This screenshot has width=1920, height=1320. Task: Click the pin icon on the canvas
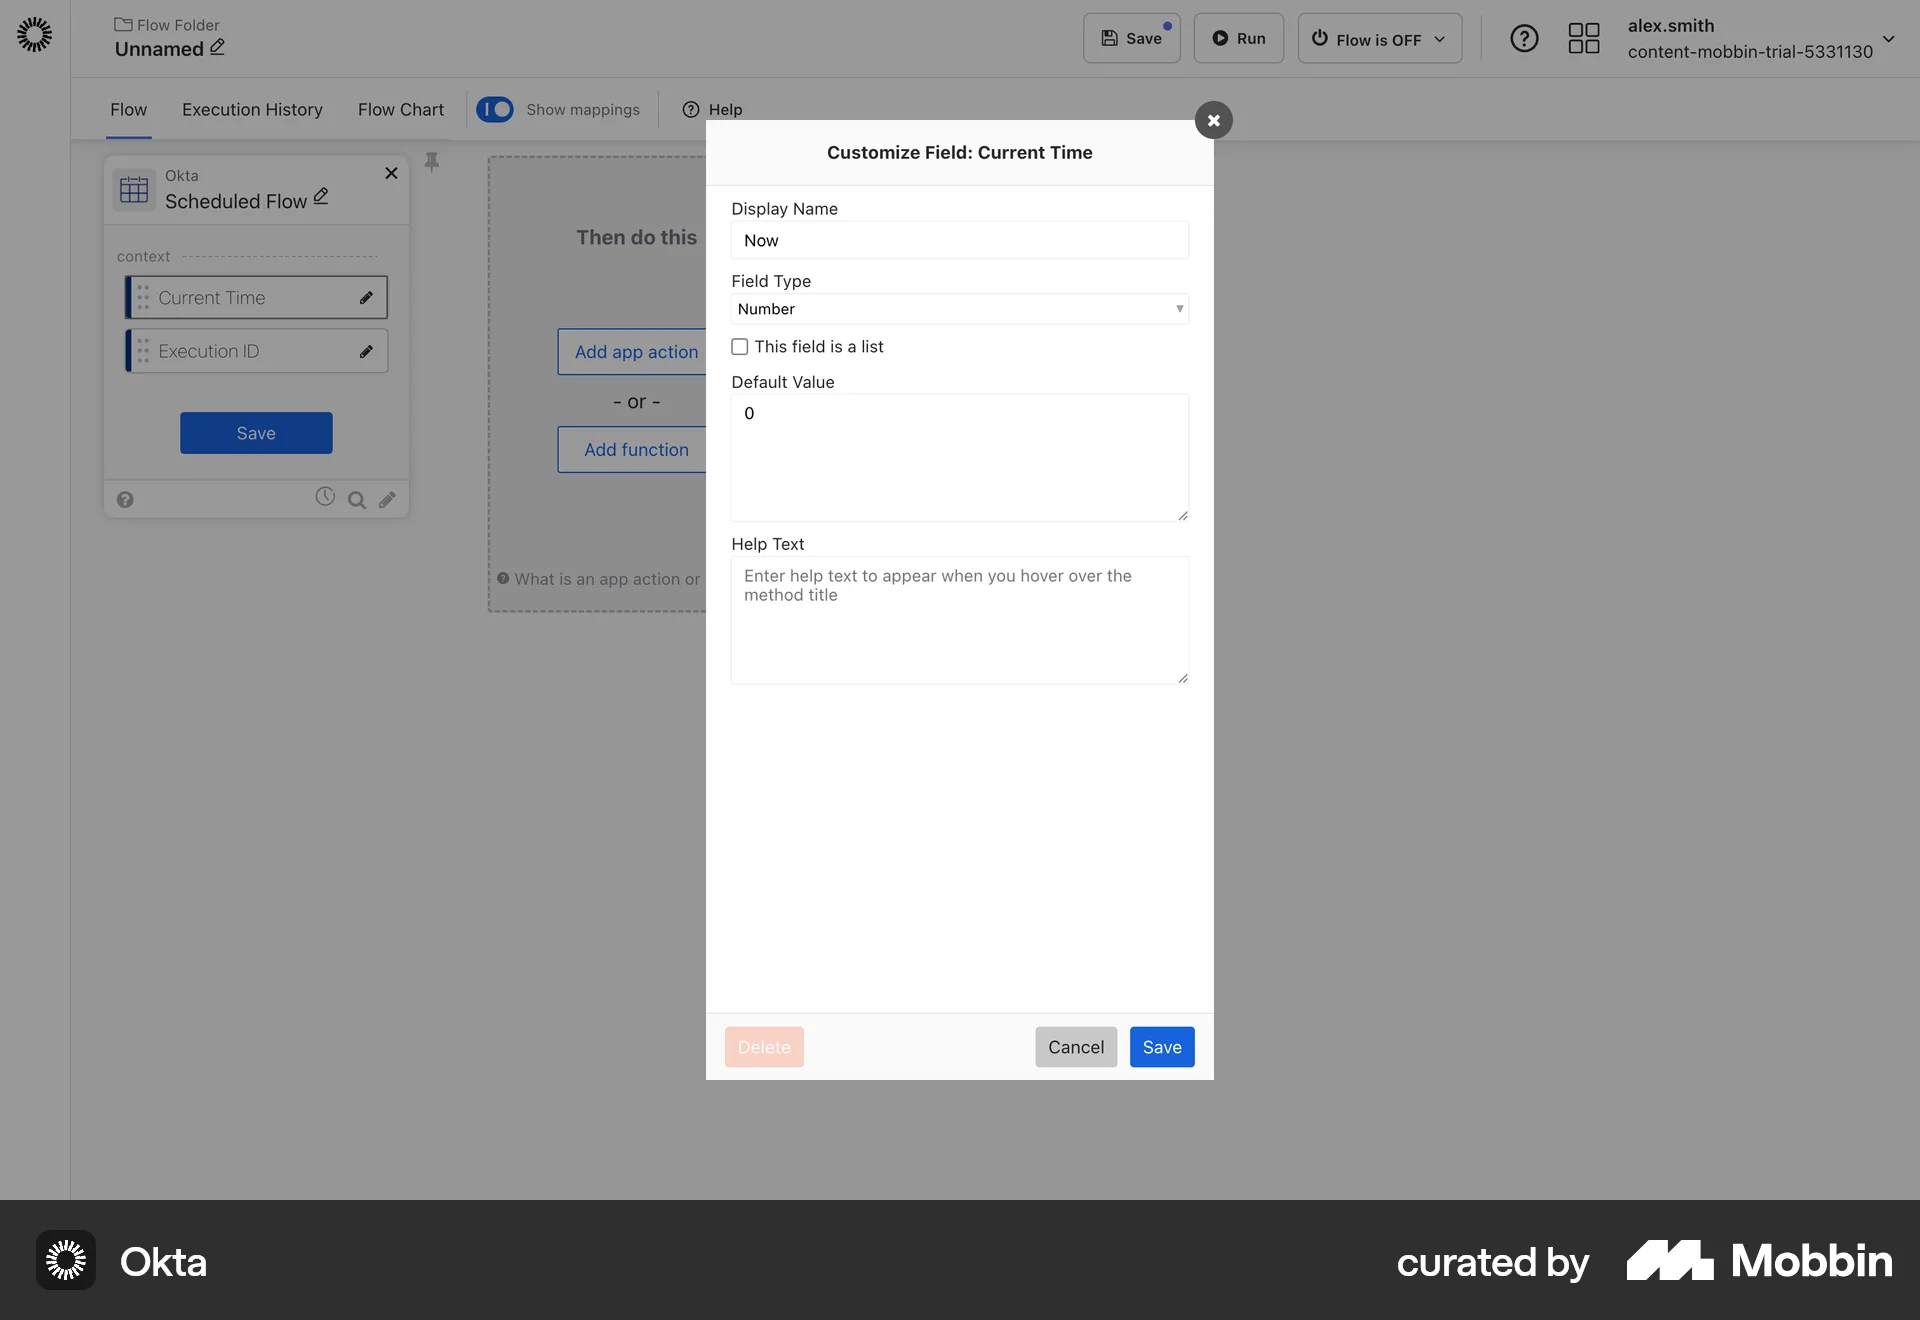[x=432, y=161]
